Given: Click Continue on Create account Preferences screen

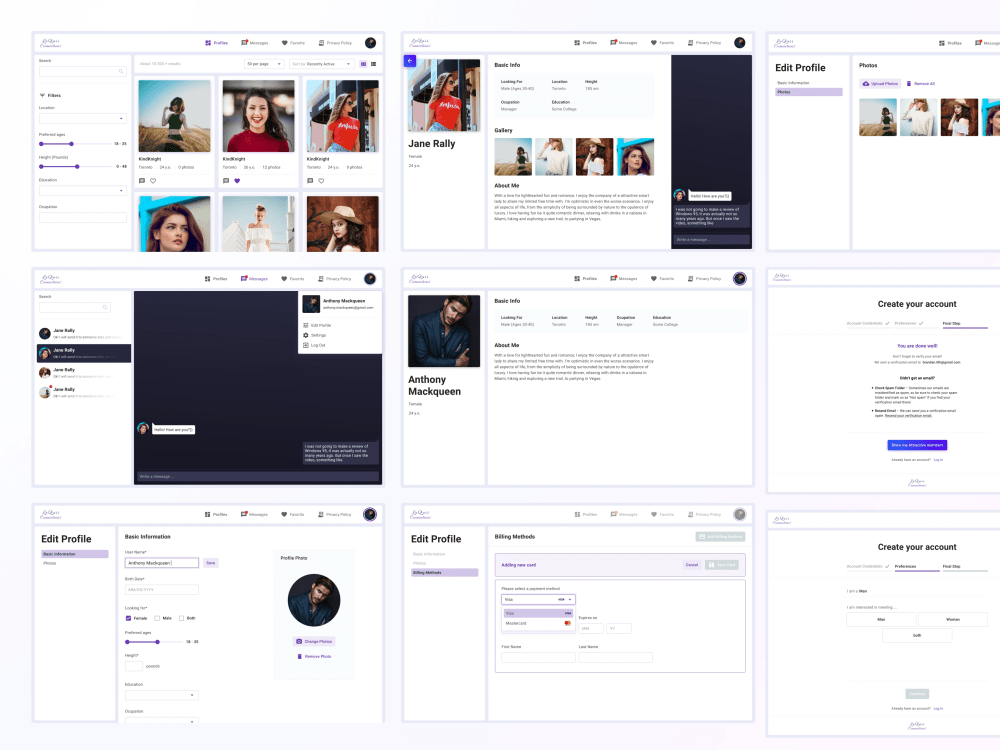Looking at the screenshot, I should coord(917,694).
